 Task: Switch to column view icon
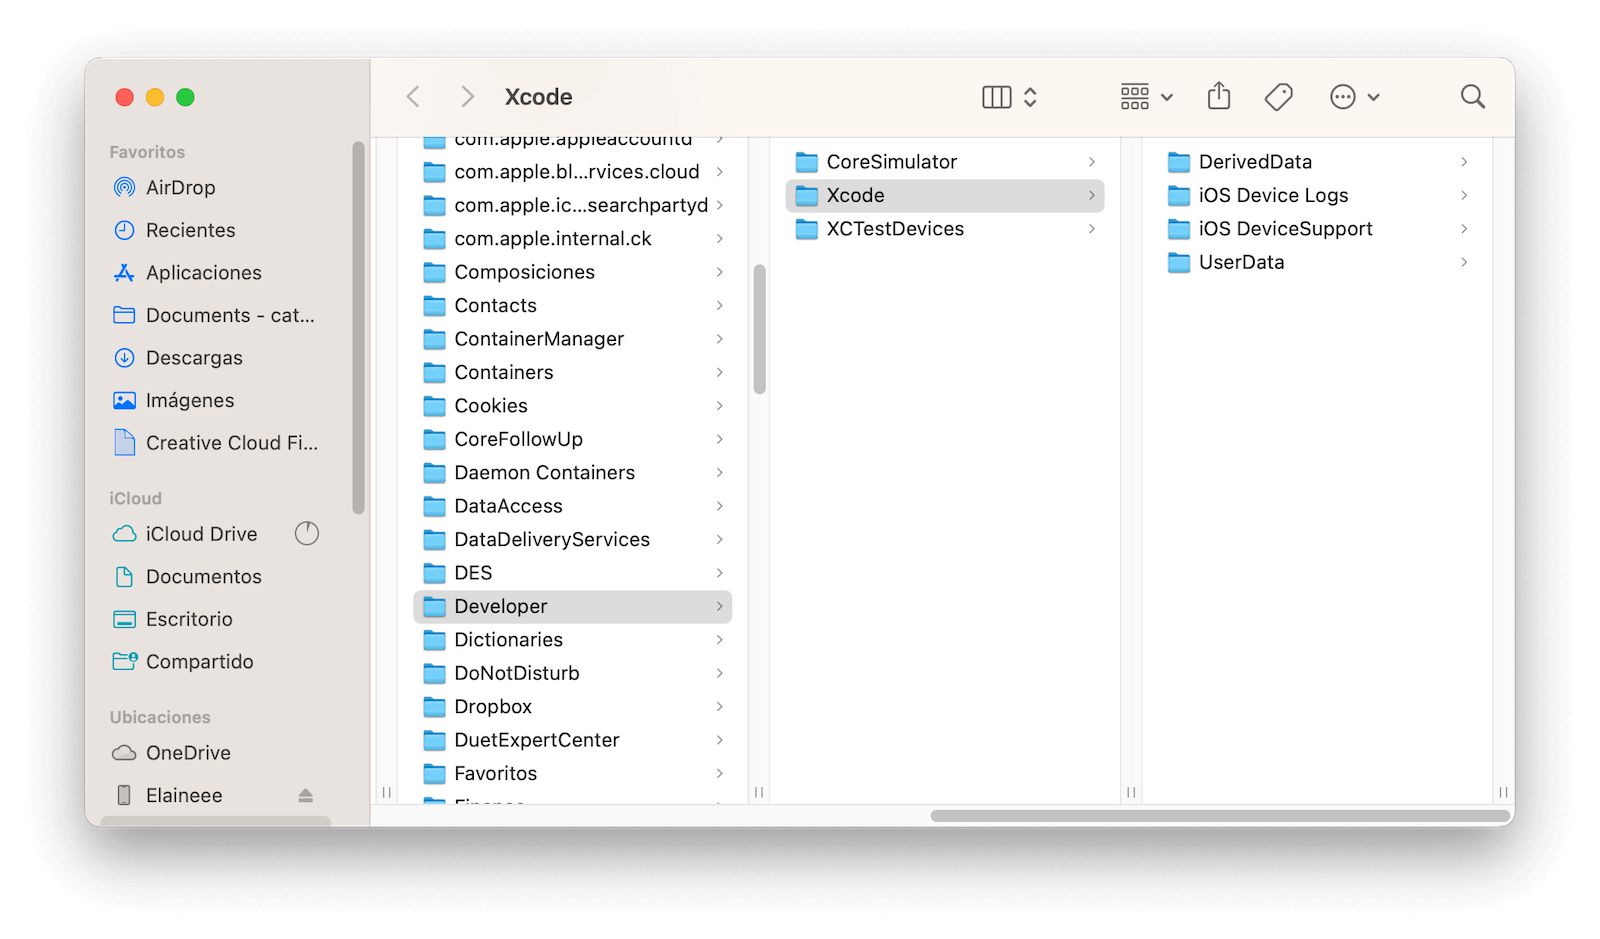997,97
